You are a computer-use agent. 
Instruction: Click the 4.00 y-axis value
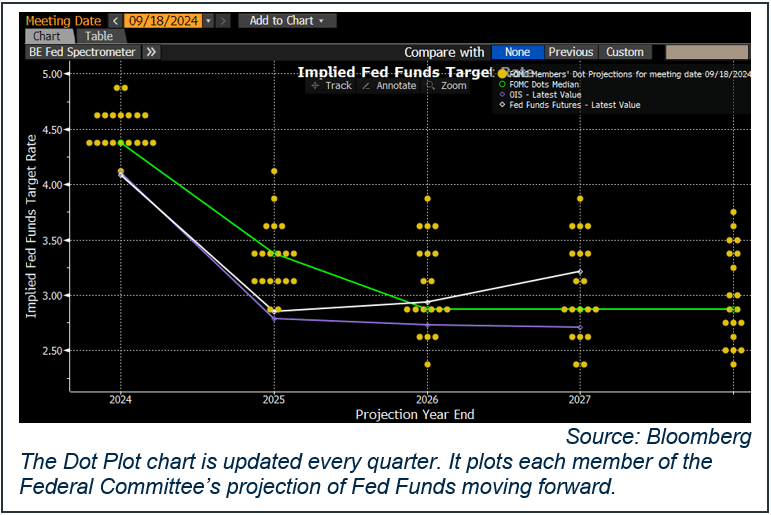tap(52, 185)
